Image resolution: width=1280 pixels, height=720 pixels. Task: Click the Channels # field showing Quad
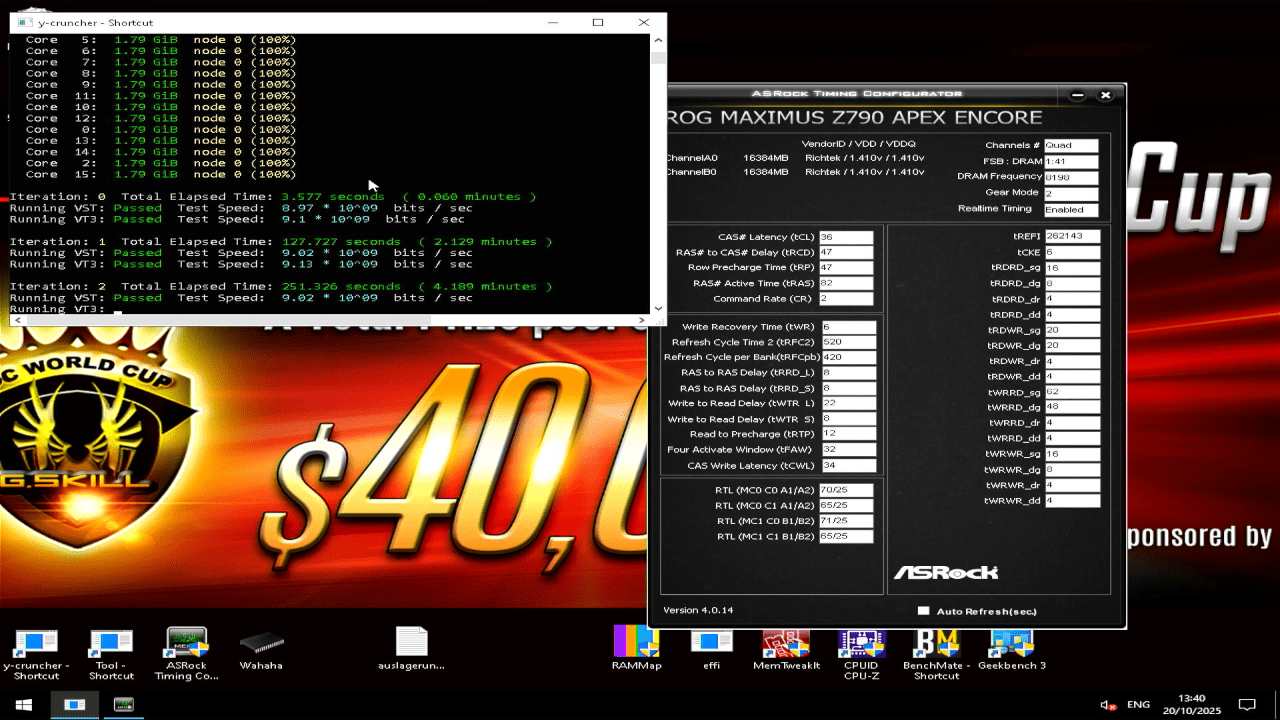(x=1071, y=146)
